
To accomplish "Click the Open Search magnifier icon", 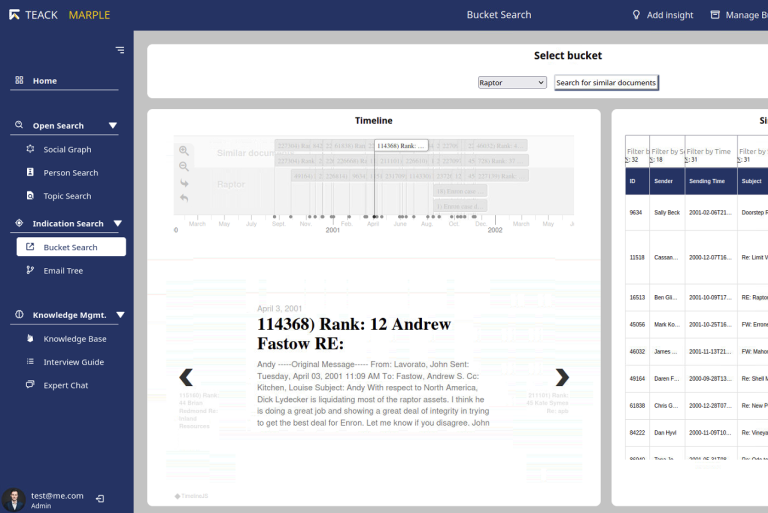I will 19,125.
